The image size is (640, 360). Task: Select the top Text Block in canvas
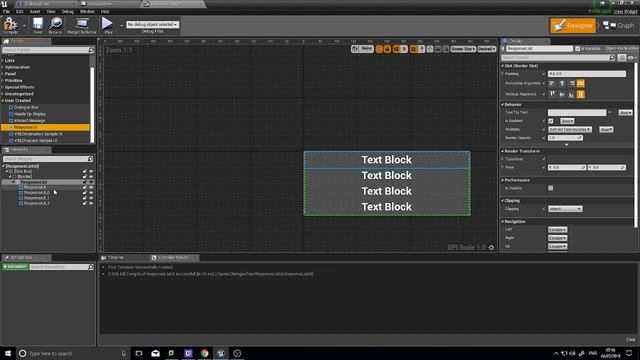pyautogui.click(x=387, y=160)
